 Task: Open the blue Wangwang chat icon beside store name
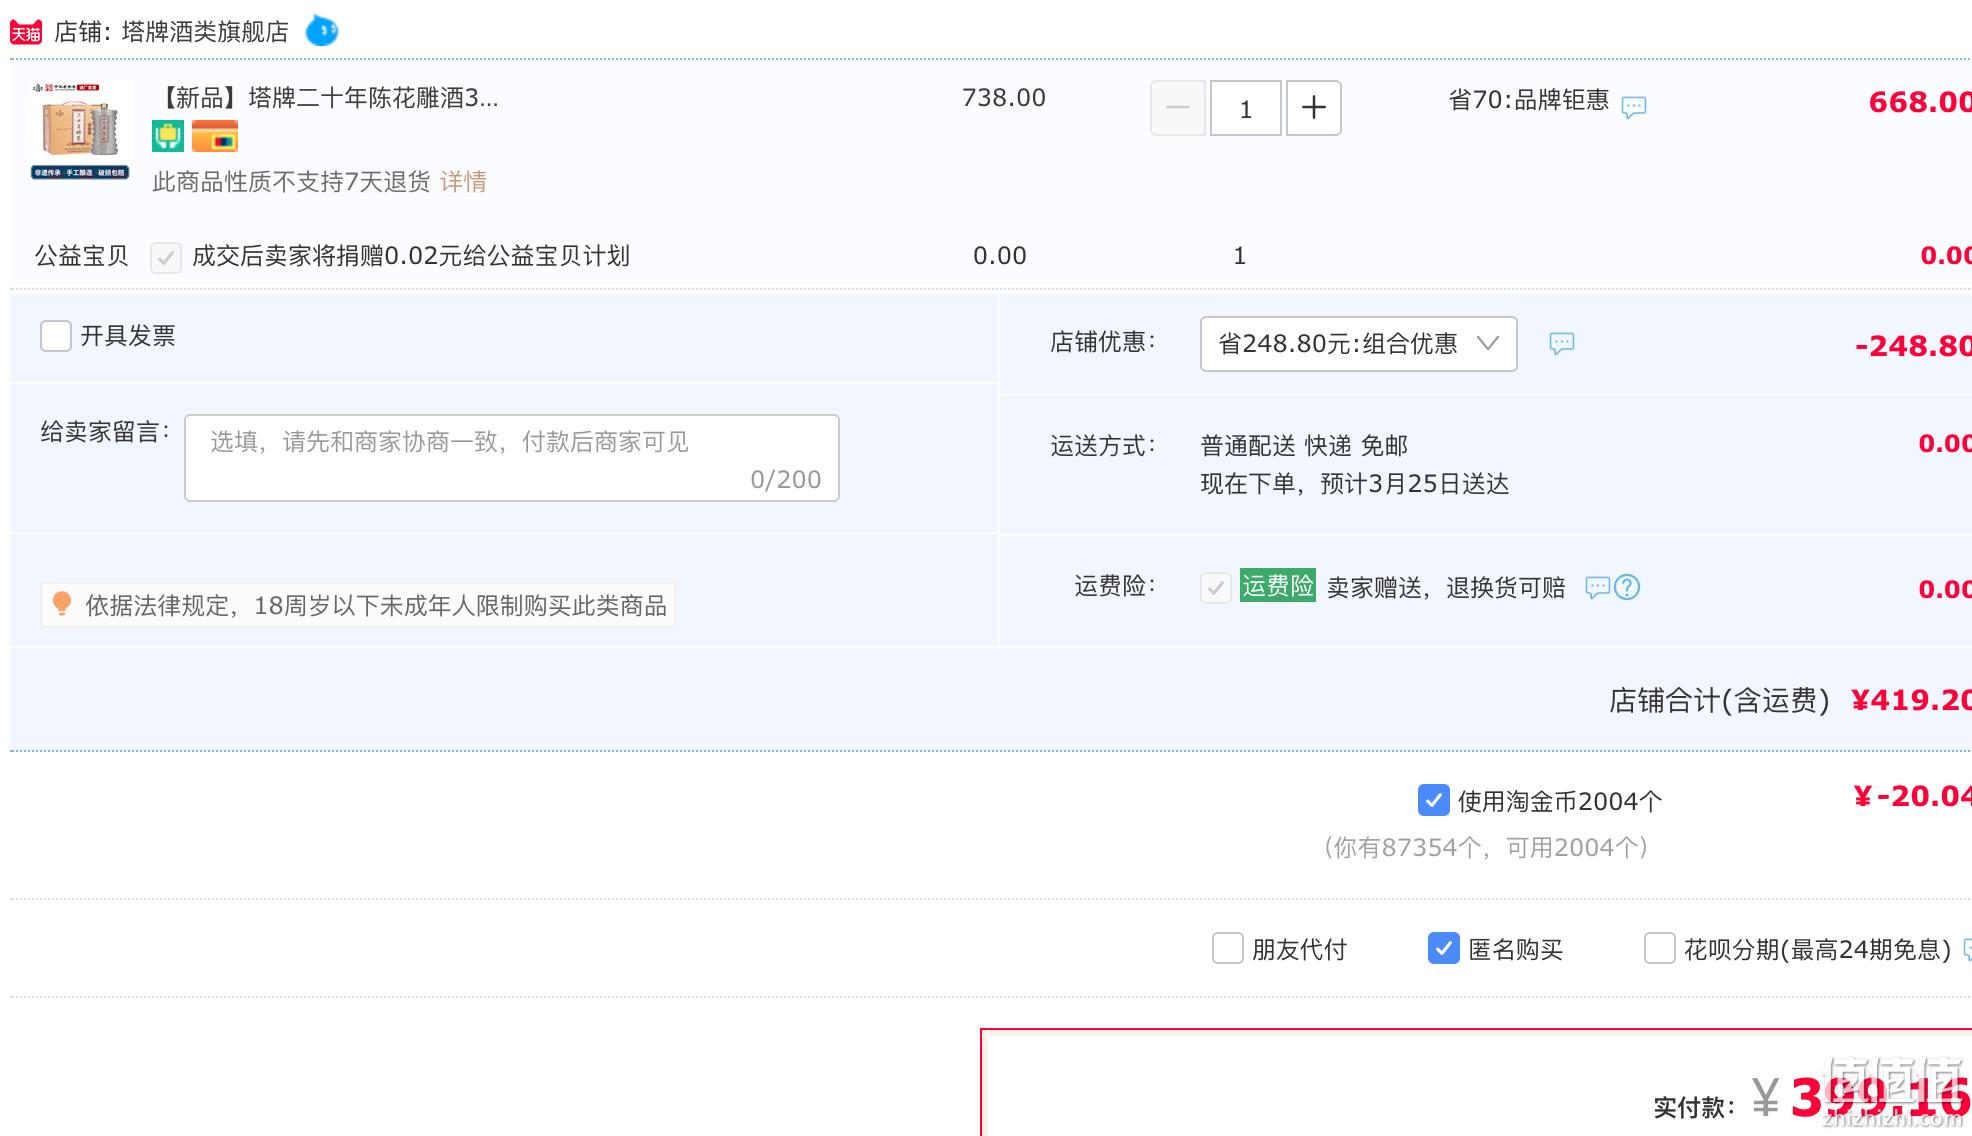click(x=322, y=31)
